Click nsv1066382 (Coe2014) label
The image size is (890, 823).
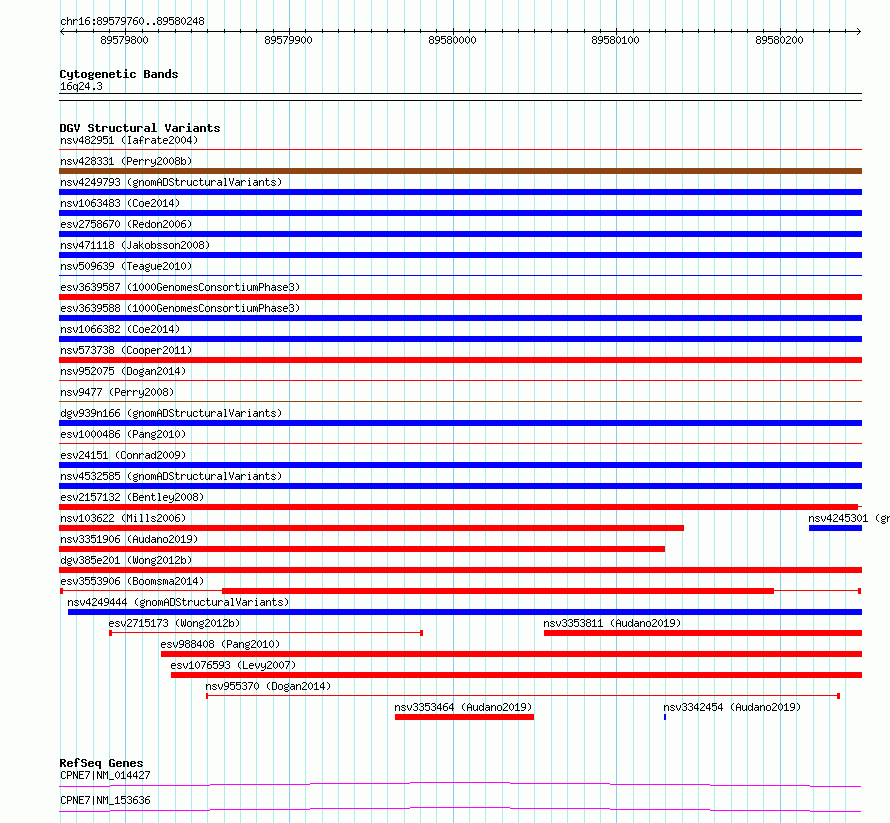tap(120, 329)
